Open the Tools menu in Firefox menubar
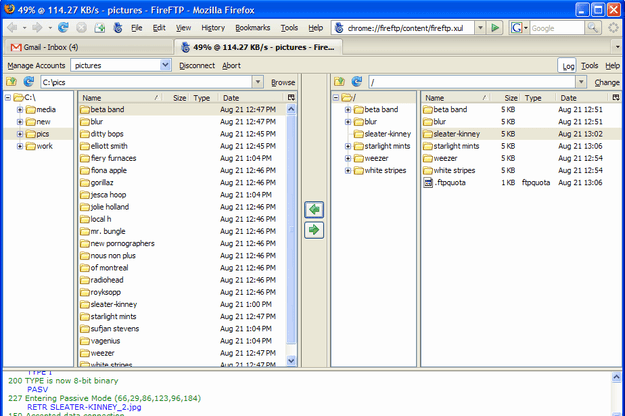The height and width of the screenshot is (416, 625). 289,28
